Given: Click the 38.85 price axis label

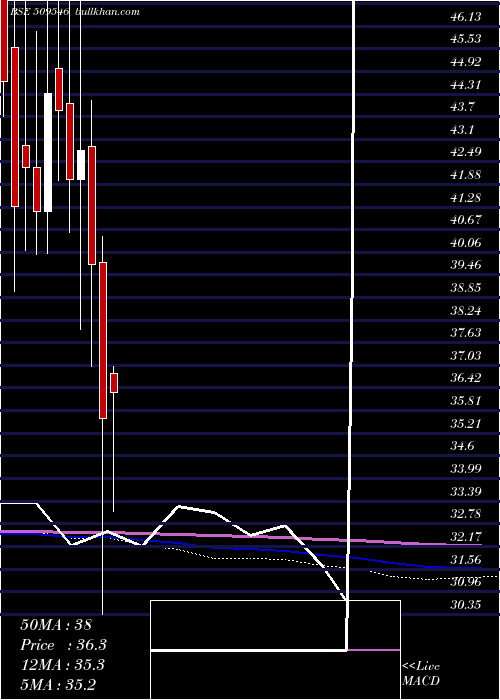Looking at the screenshot, I should (x=466, y=288).
